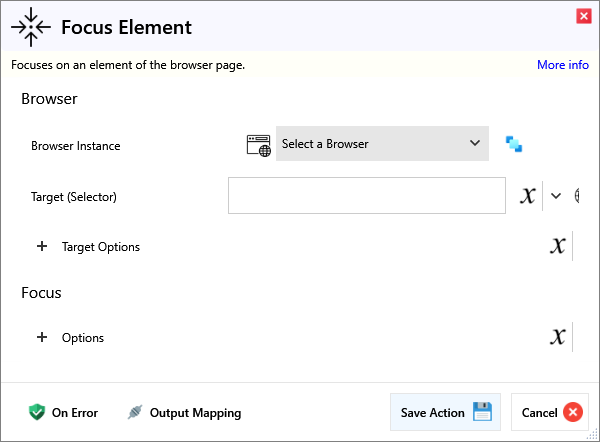Click the browser window icon beside Browser Instance
This screenshot has height=442, width=600.
coord(258,144)
